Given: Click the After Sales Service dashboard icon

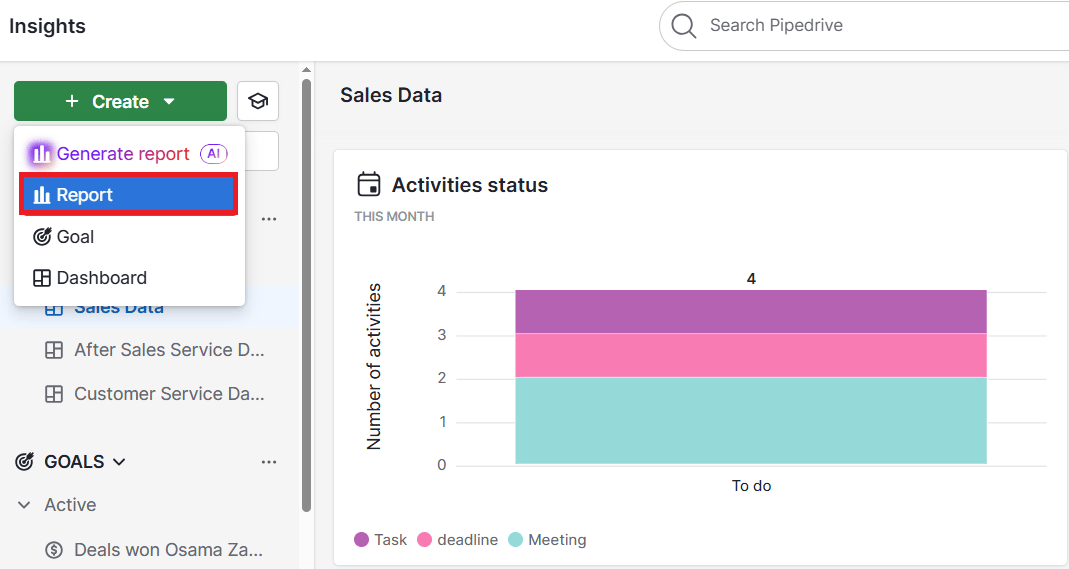Looking at the screenshot, I should tap(54, 350).
